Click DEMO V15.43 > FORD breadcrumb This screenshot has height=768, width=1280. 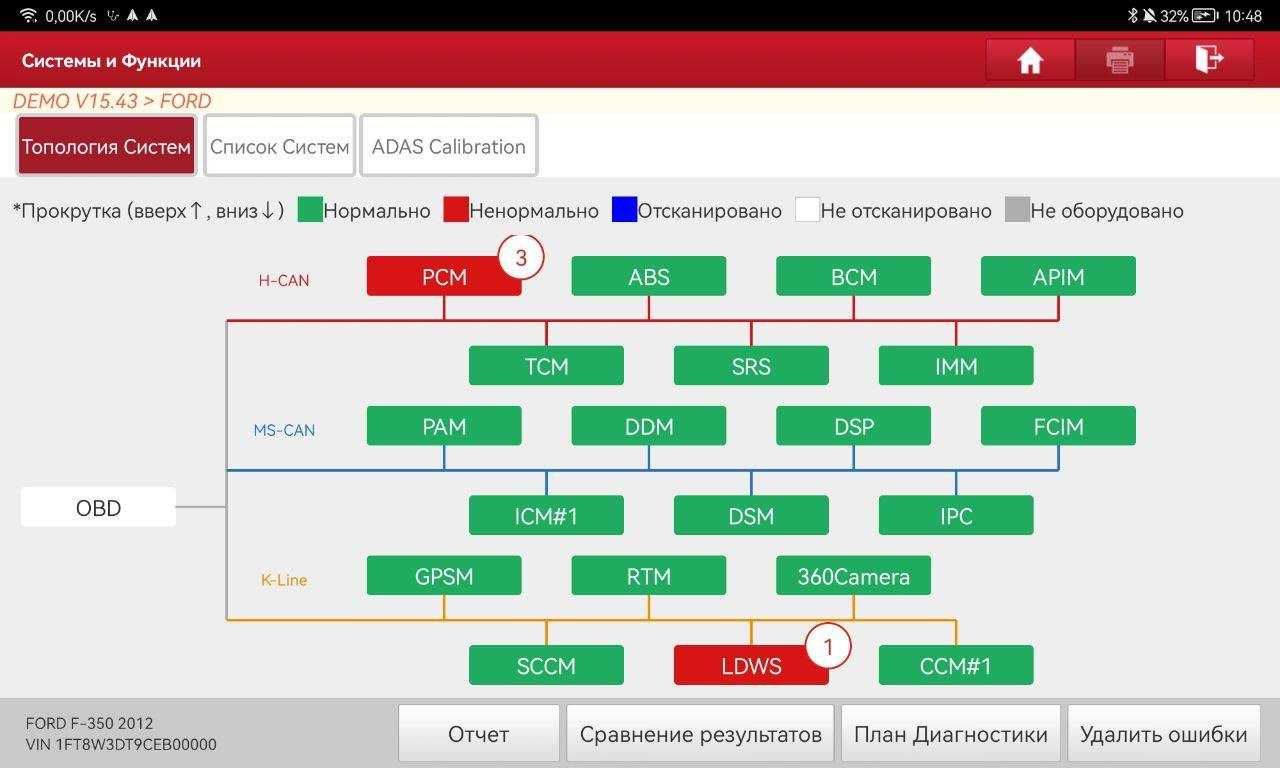coord(112,101)
